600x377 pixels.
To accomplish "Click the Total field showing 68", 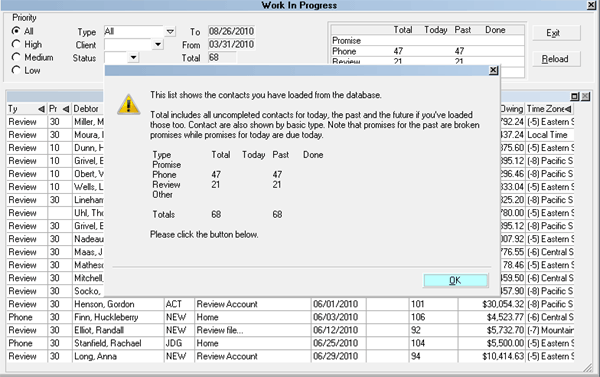I will (222, 57).
